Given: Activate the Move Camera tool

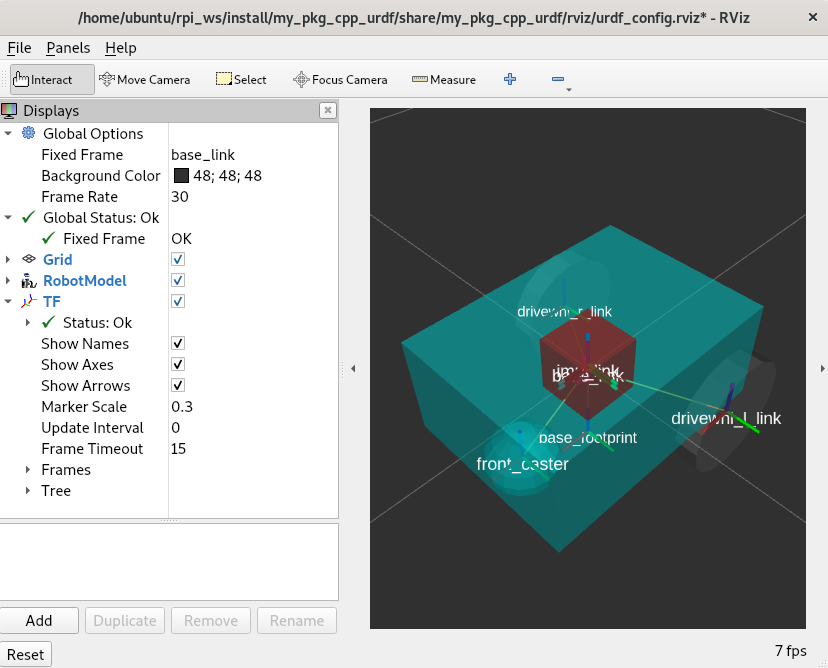Looking at the screenshot, I should pyautogui.click(x=144, y=80).
